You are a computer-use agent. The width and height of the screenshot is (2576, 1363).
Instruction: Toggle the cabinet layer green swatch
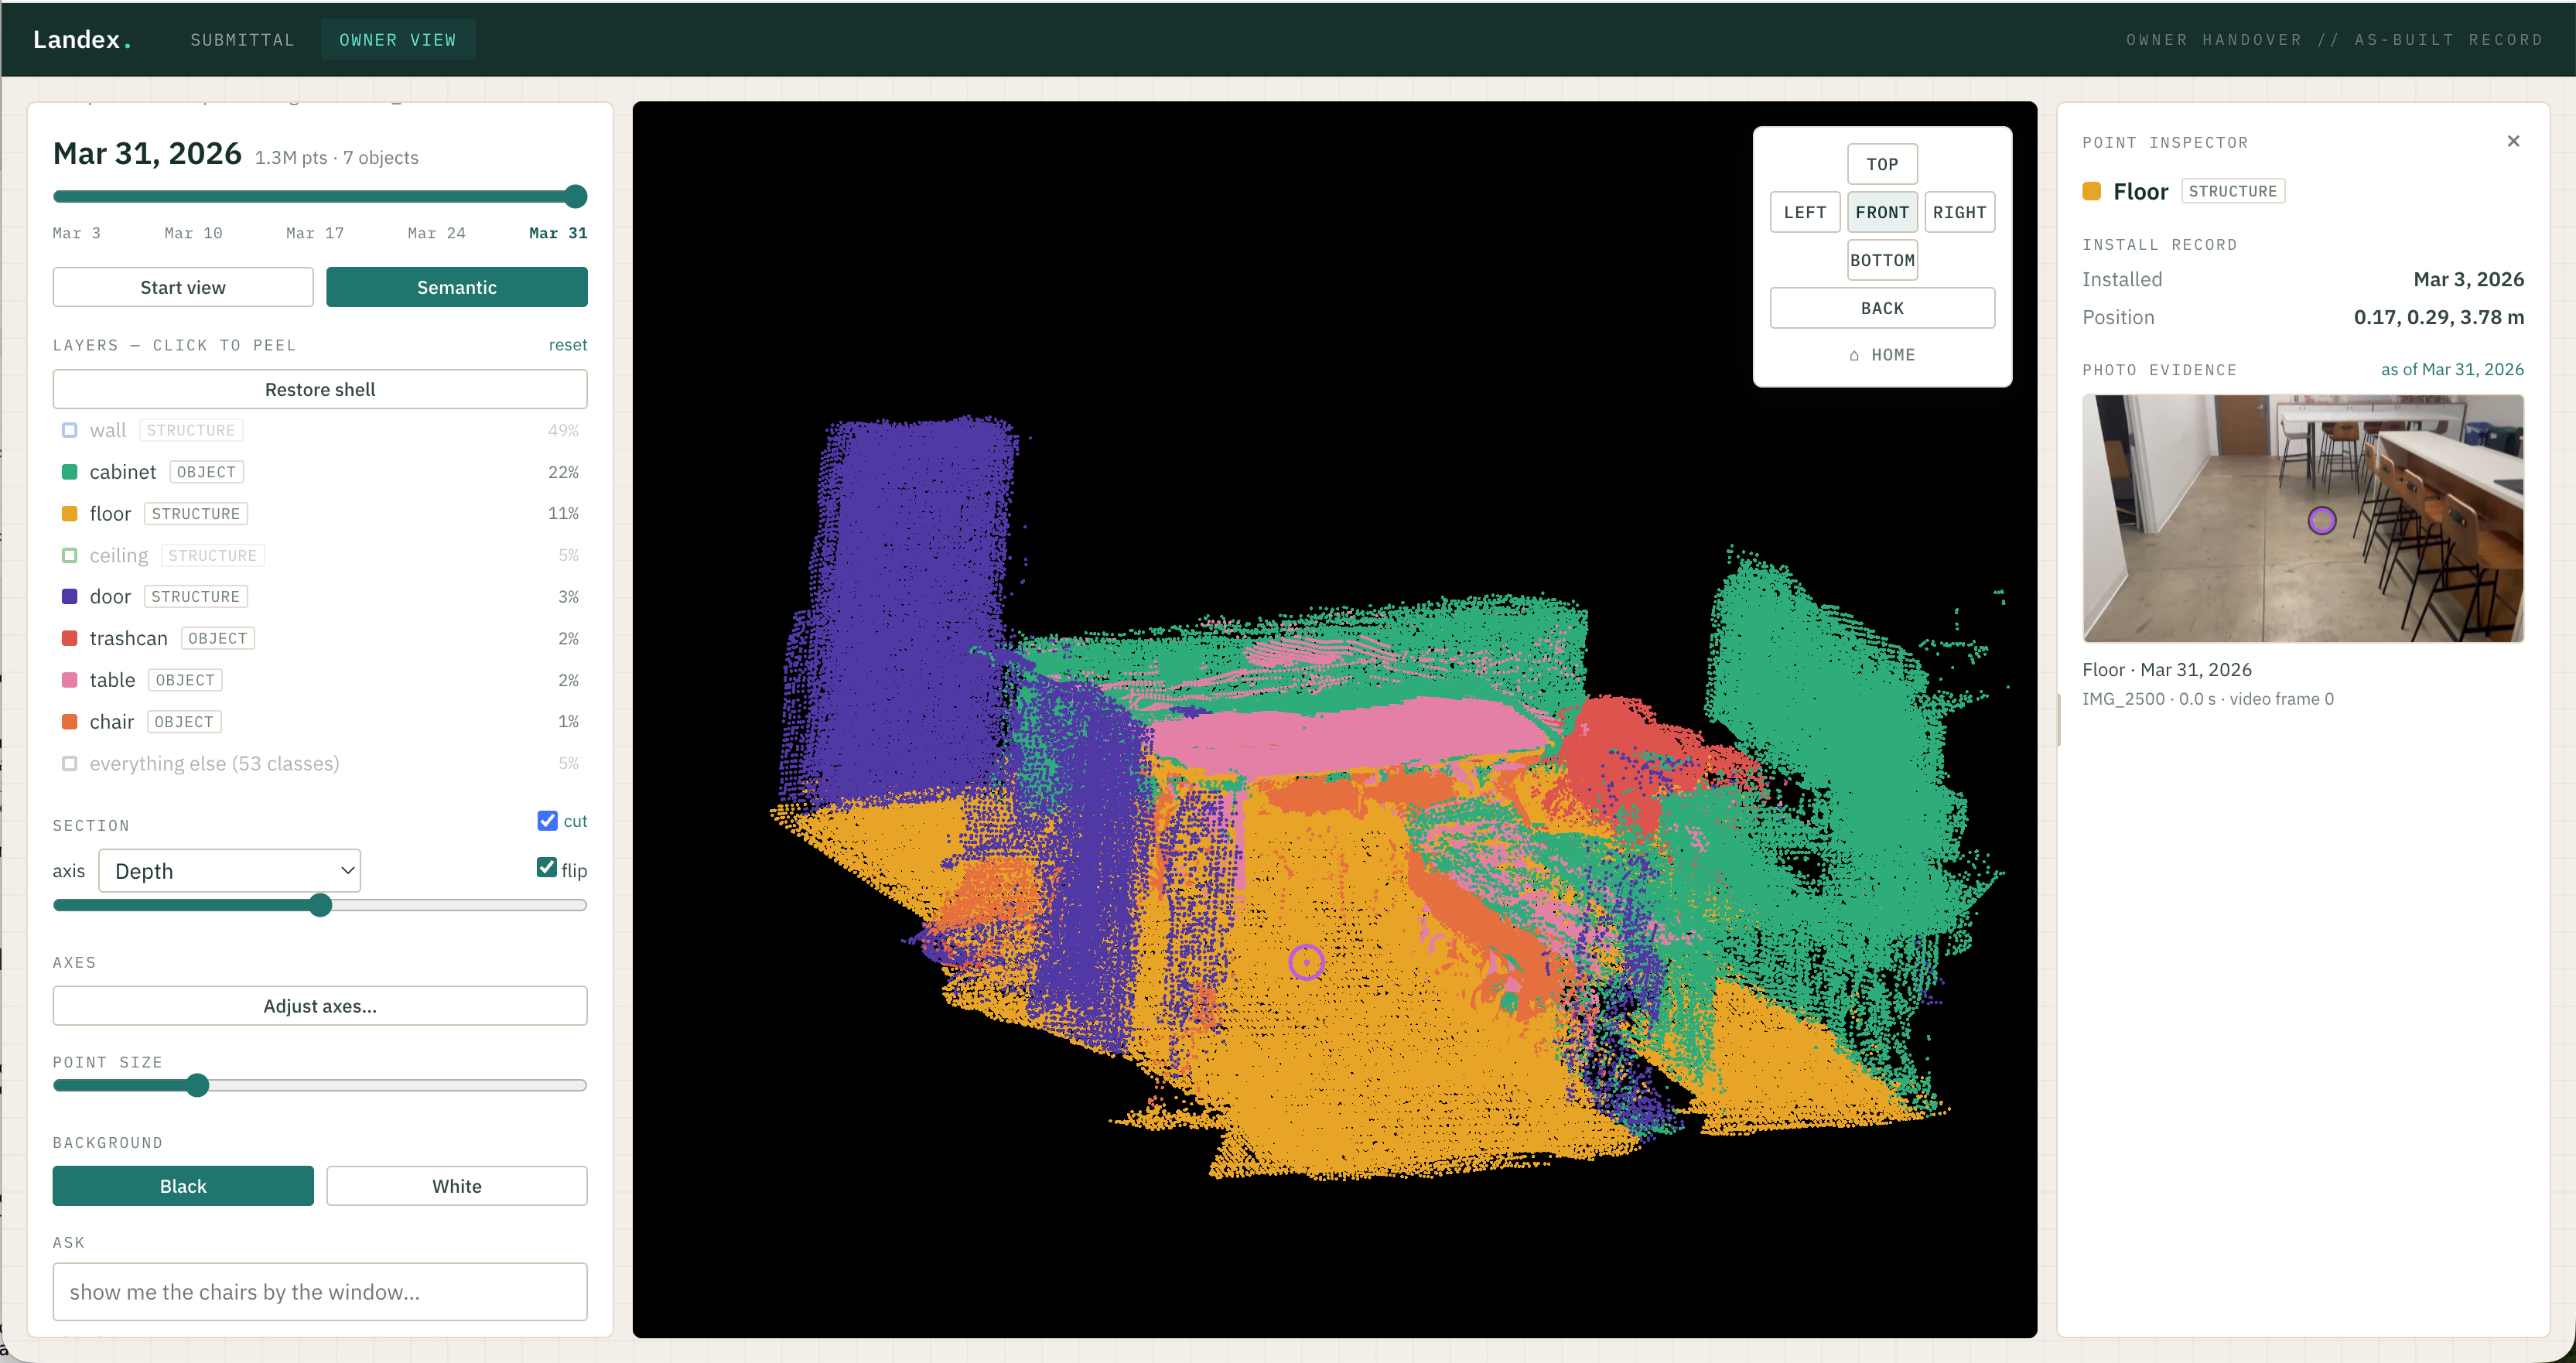point(69,472)
